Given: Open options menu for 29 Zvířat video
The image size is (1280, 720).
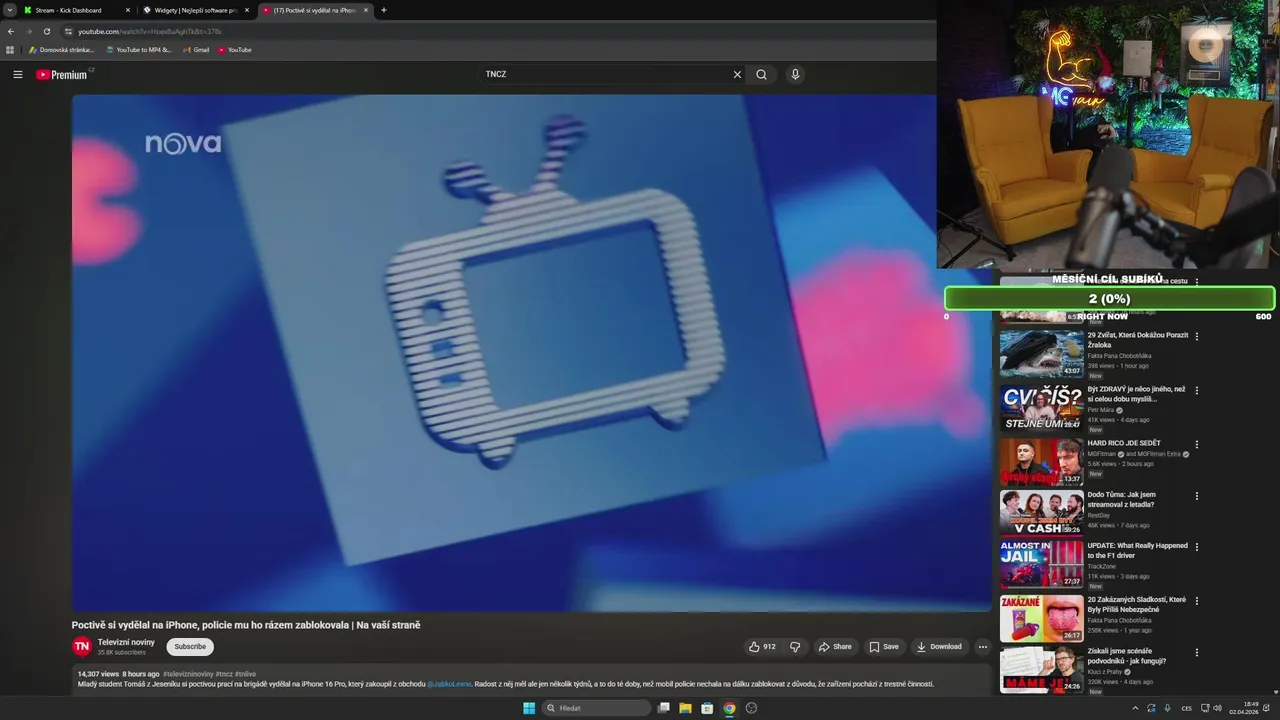Looking at the screenshot, I should (x=1197, y=336).
